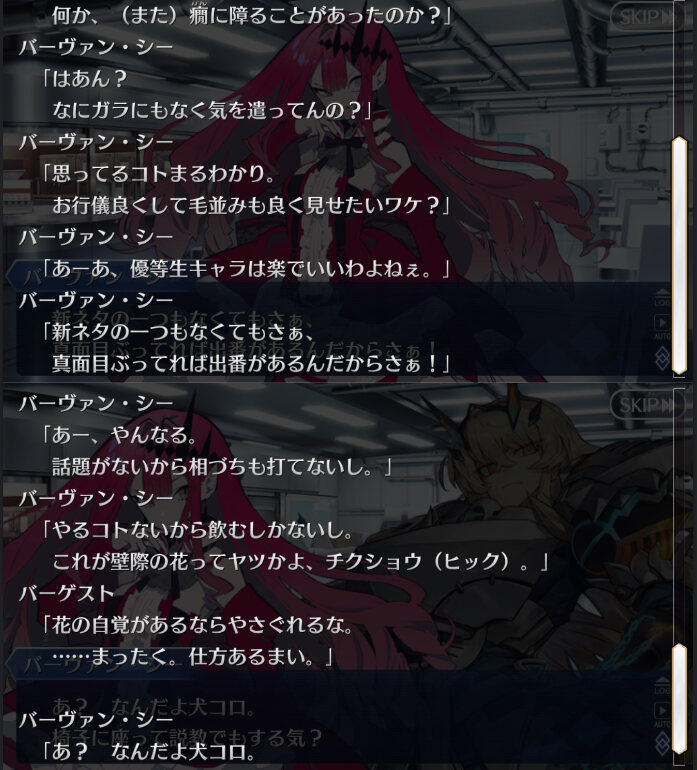Select the はあん？ log line
697x770 pixels.
pyautogui.click(x=84, y=79)
